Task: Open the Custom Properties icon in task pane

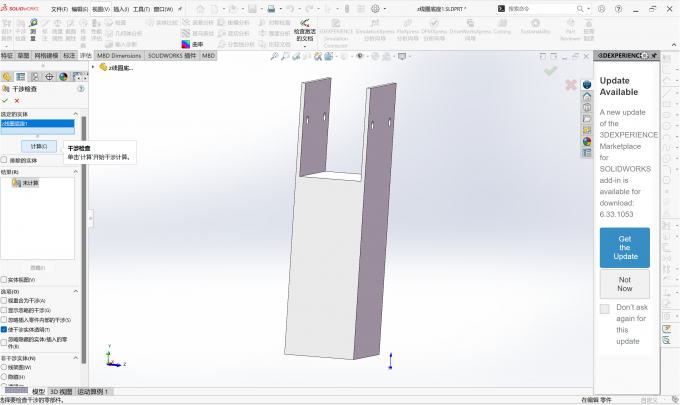Action: 587,153
